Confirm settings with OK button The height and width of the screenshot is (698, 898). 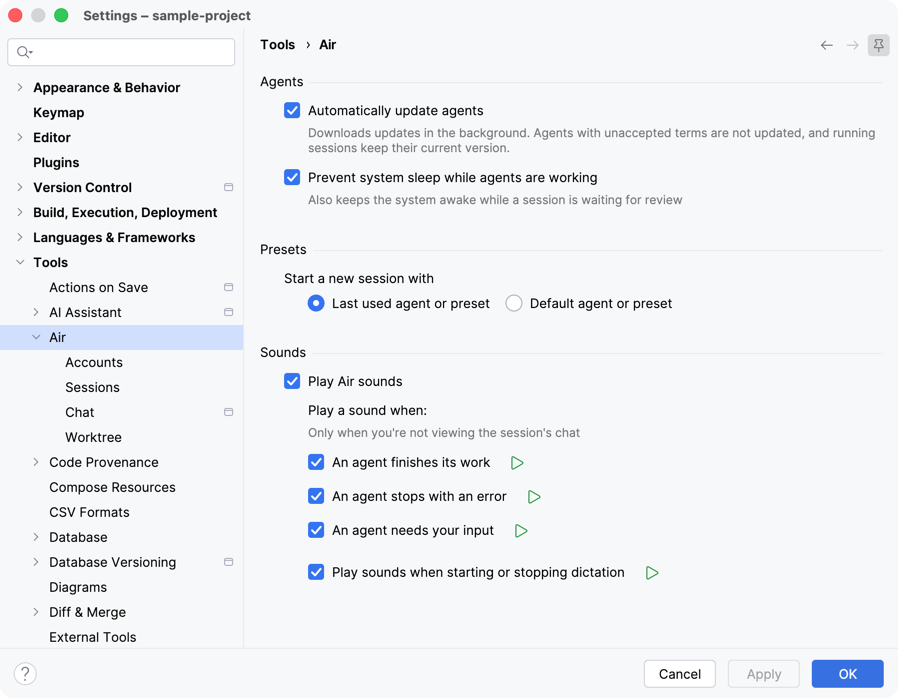[848, 674]
